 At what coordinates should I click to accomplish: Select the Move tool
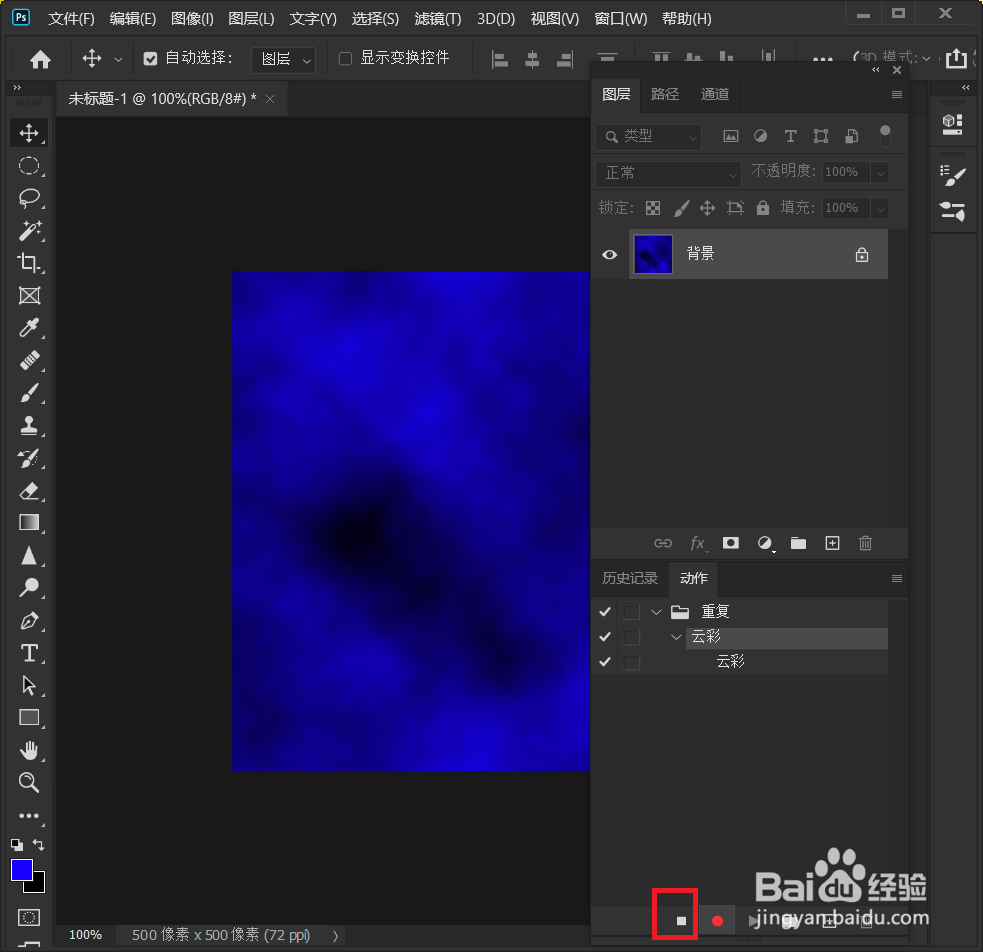tap(29, 132)
